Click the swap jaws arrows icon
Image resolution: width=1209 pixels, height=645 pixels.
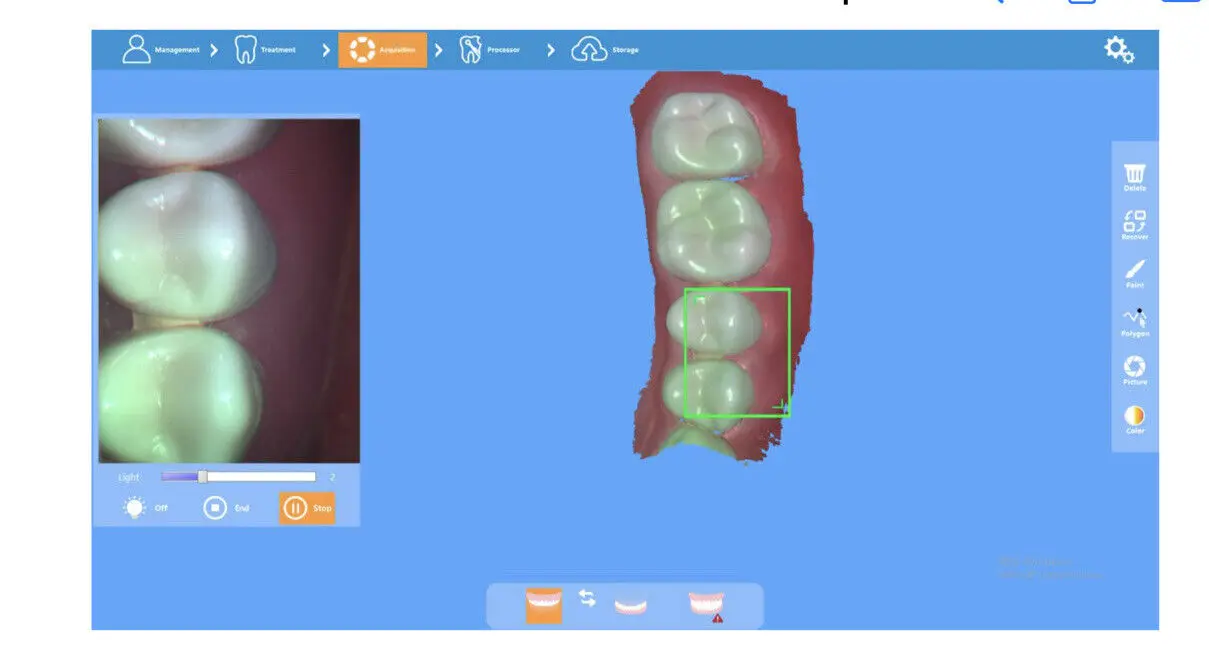point(588,598)
